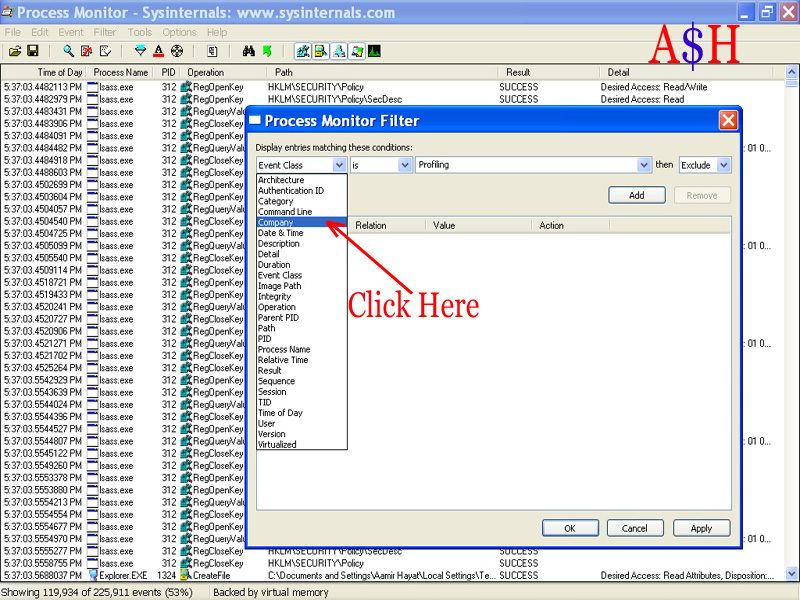The height and width of the screenshot is (600, 800).
Task: Click the Apply button
Action: (701, 528)
